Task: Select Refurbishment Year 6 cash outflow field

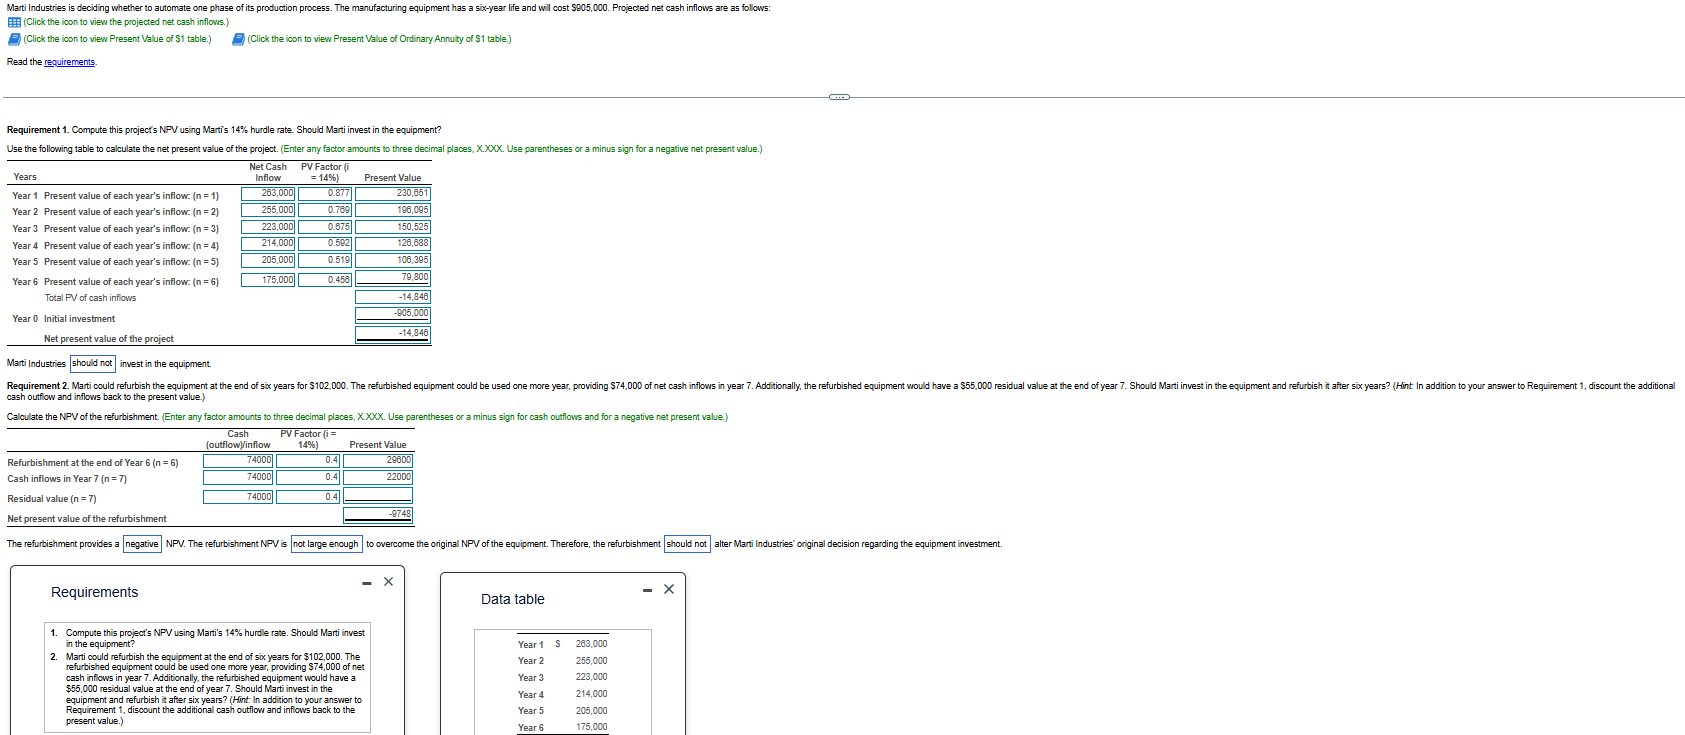Action: (x=238, y=460)
